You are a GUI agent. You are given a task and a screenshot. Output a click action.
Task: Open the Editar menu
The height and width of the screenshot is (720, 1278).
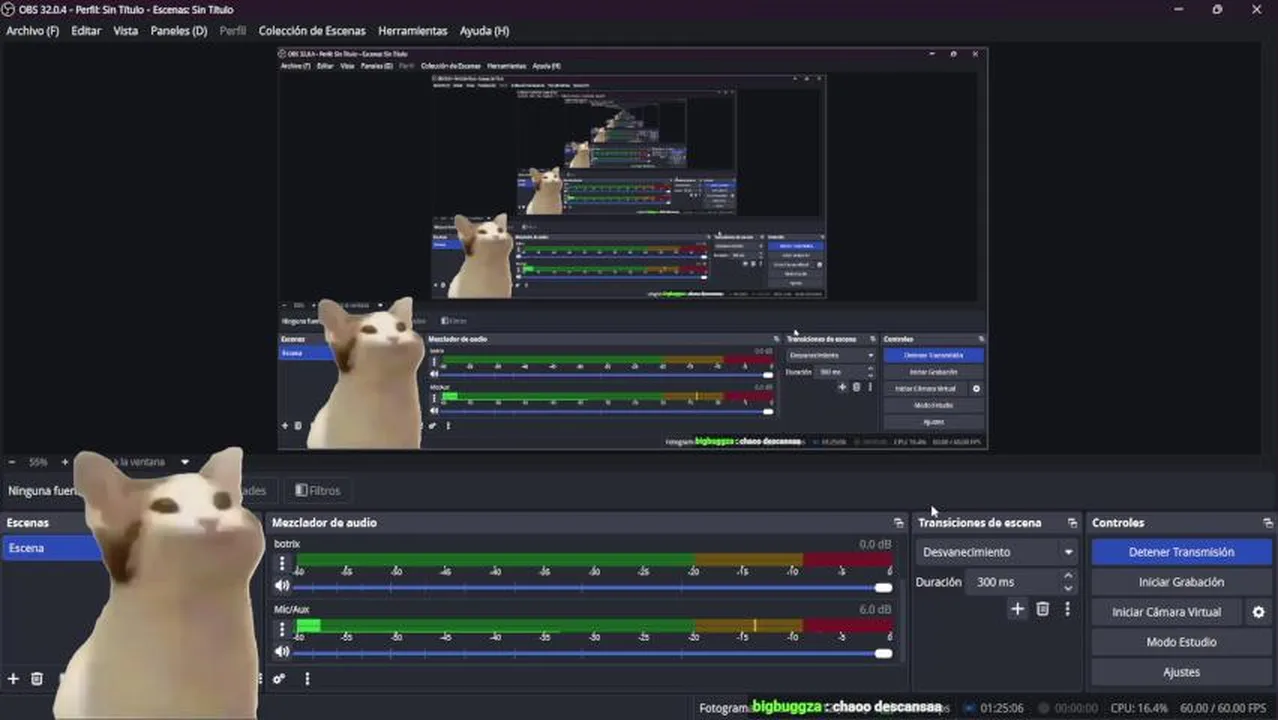[x=86, y=31]
